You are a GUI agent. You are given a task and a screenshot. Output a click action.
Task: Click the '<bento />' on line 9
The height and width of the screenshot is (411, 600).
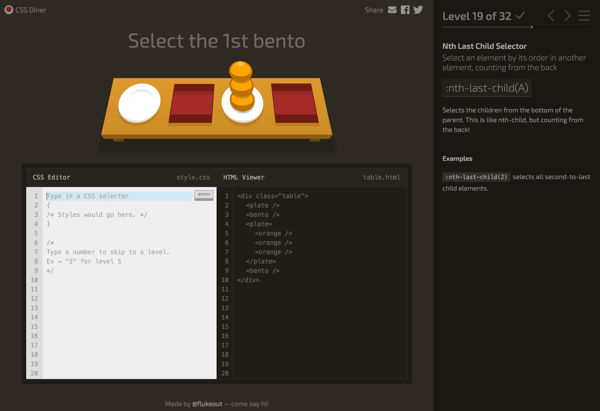click(x=262, y=271)
